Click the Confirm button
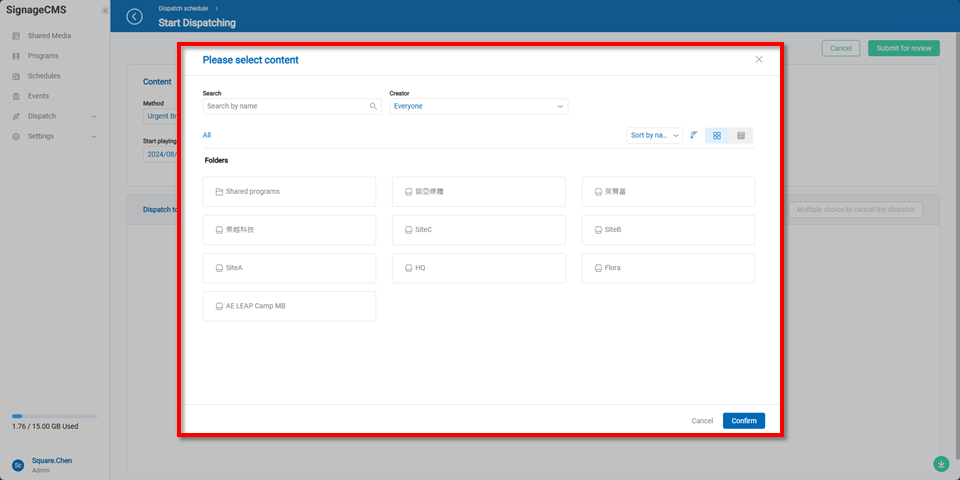 743,421
